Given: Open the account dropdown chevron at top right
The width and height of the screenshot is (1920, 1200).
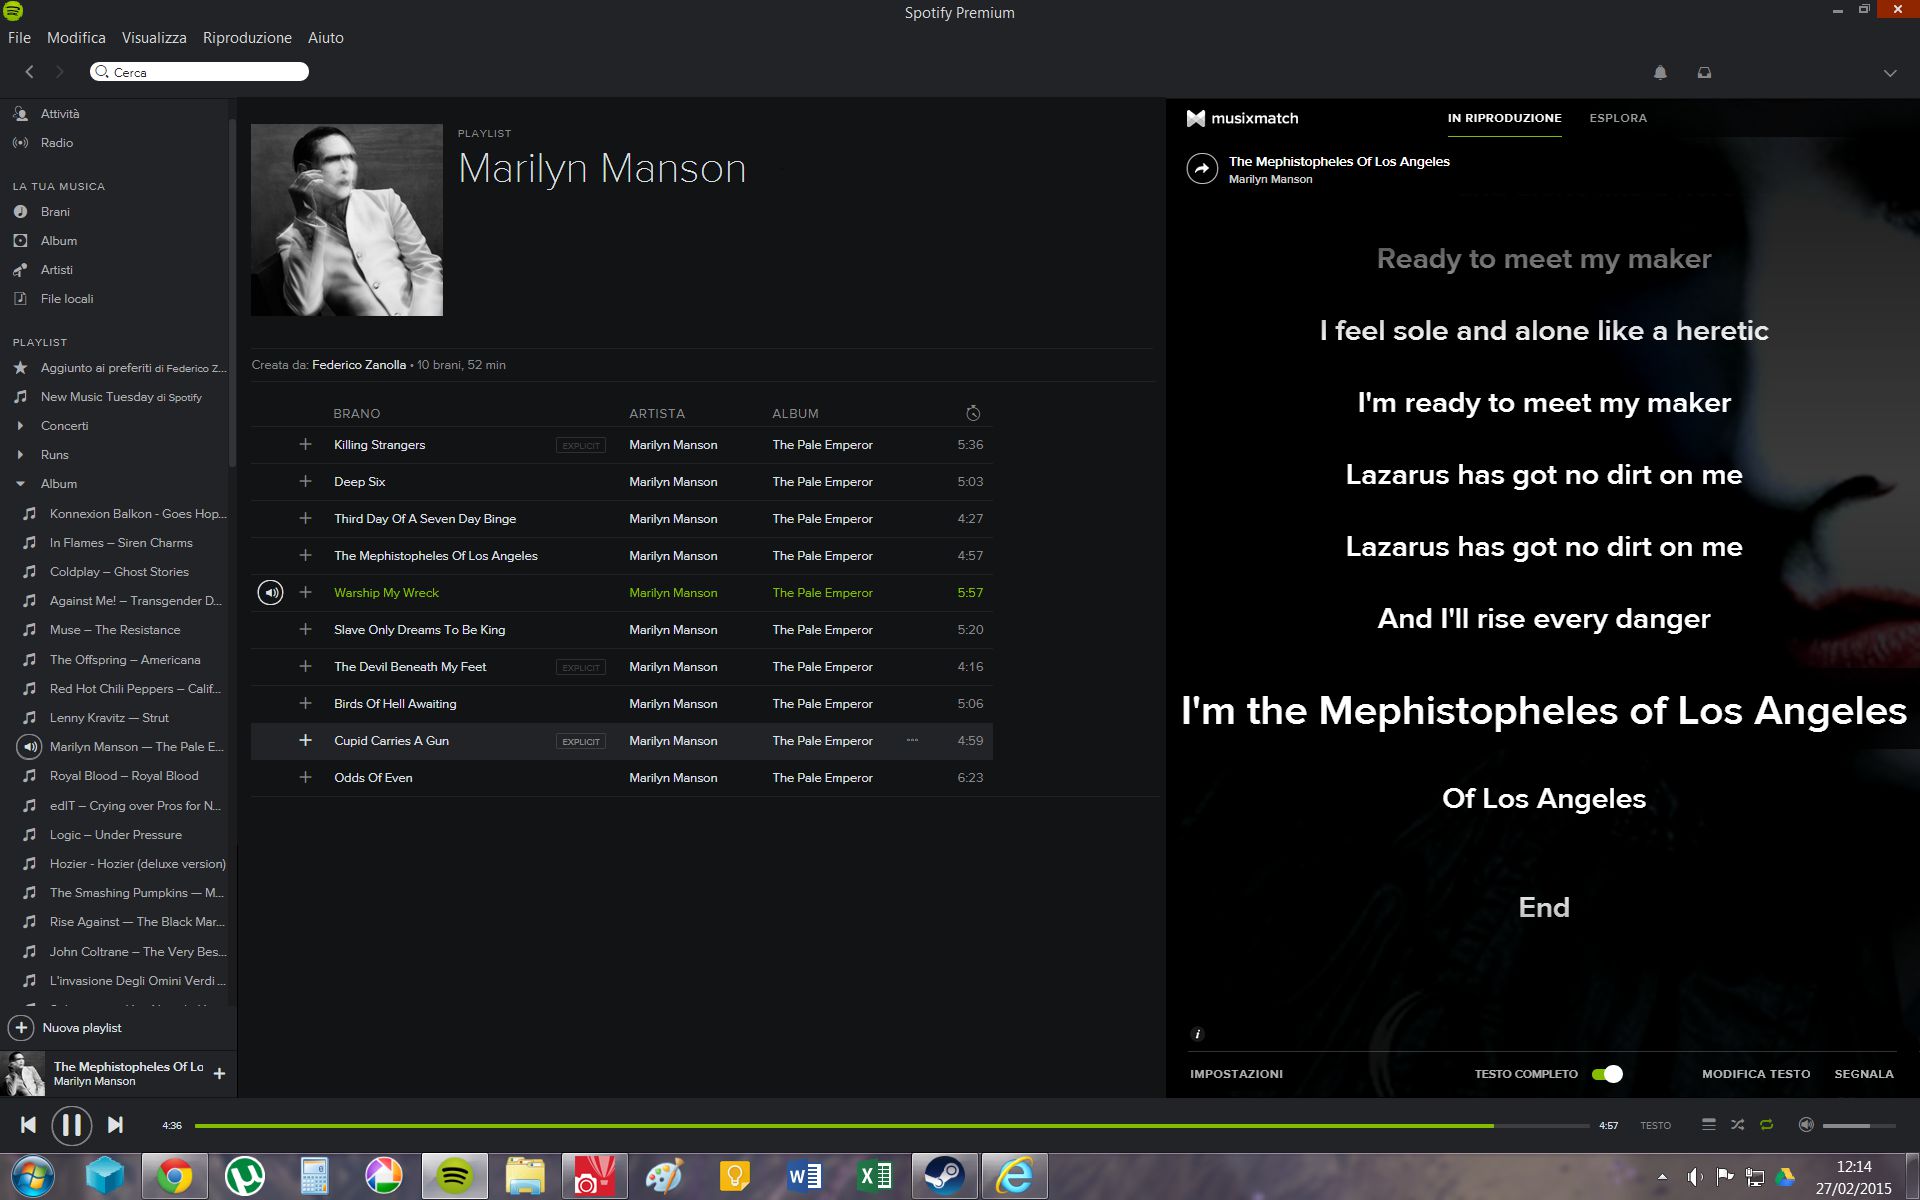Looking at the screenshot, I should tap(1889, 73).
